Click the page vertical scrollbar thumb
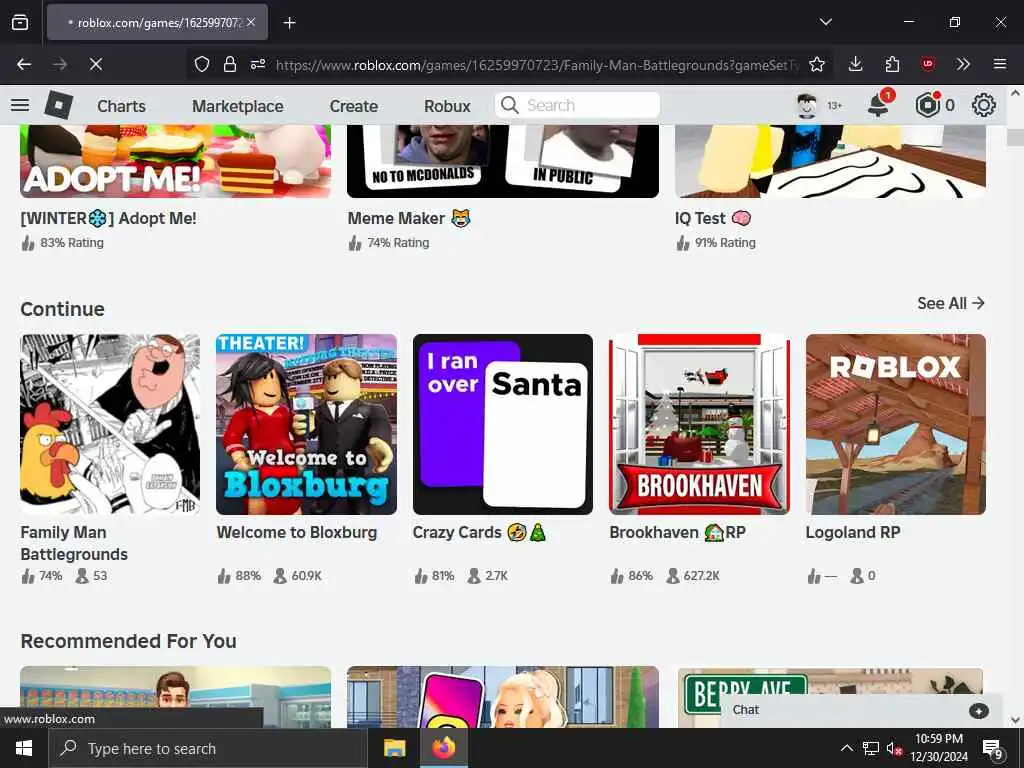Viewport: 1024px width, 768px height. (x=1014, y=137)
